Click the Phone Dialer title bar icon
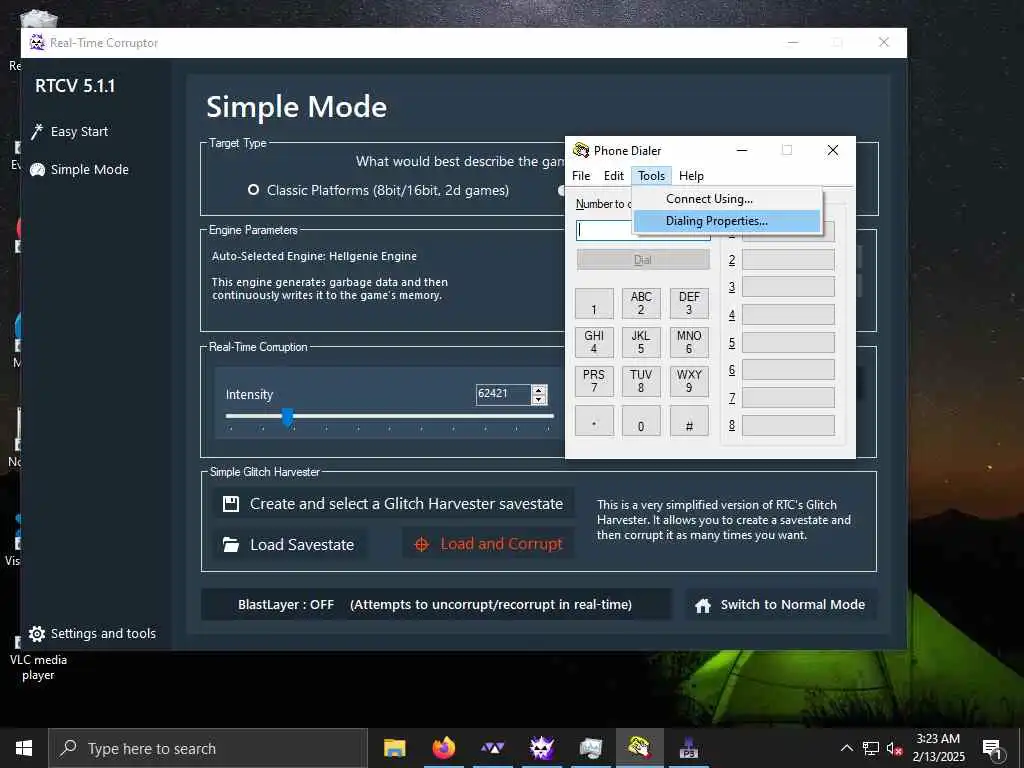This screenshot has height=768, width=1024. click(x=581, y=150)
